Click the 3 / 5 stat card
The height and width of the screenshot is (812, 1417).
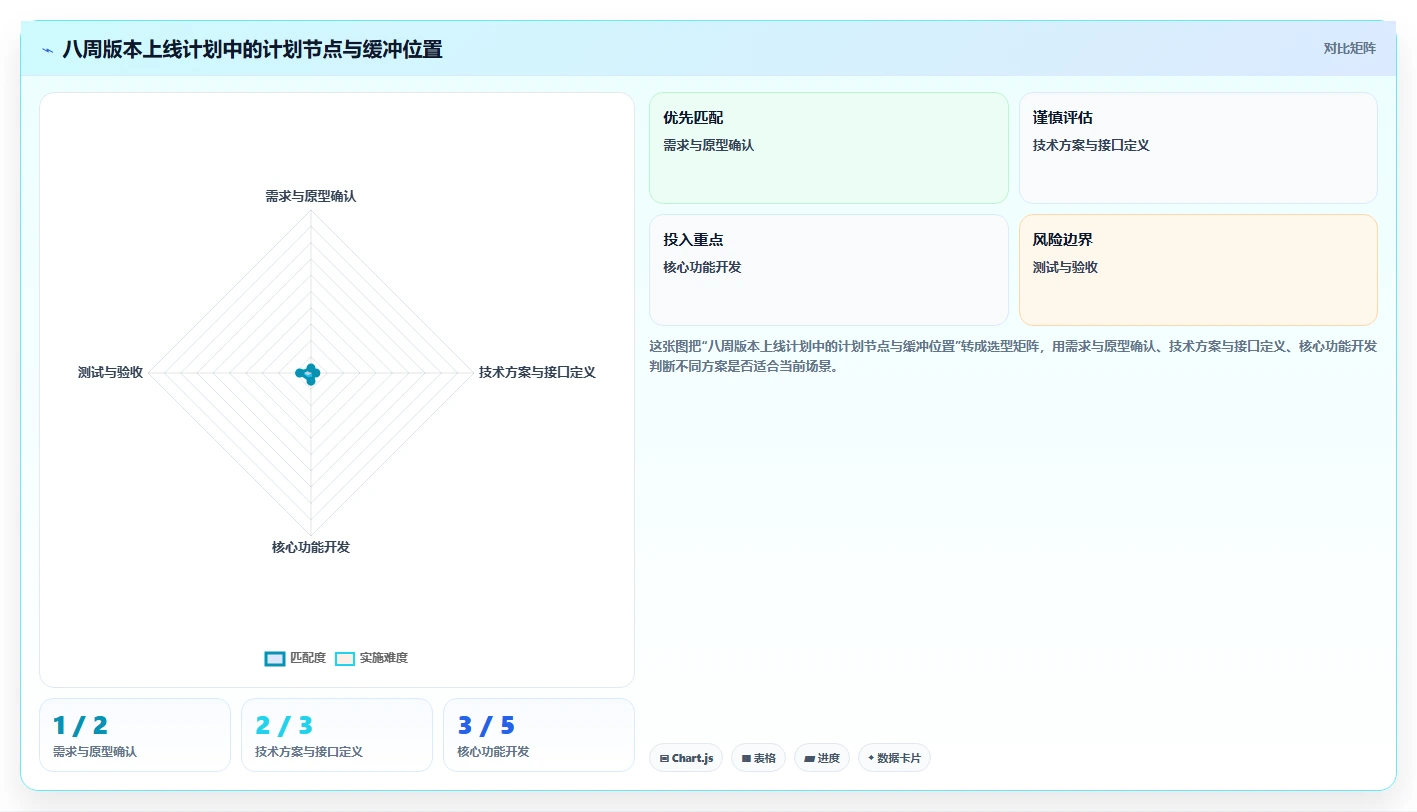[x=539, y=735]
